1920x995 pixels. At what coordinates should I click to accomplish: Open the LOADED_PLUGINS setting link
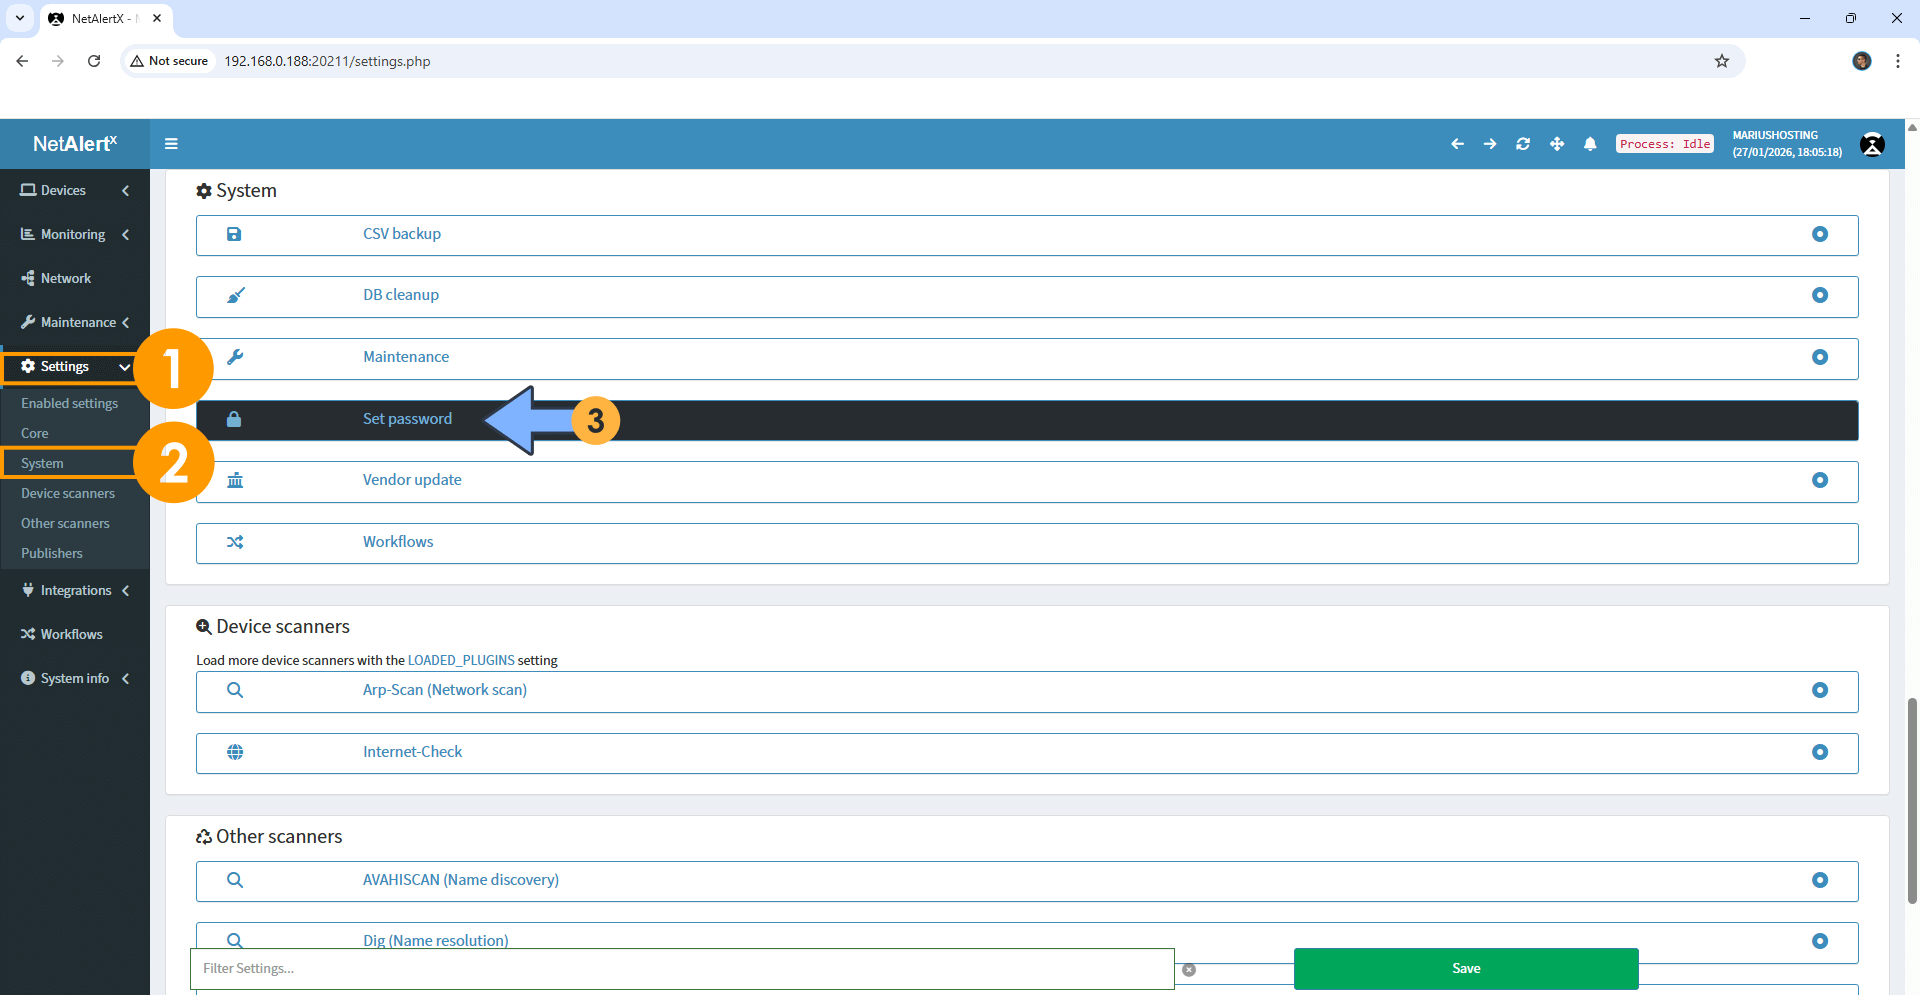460,660
